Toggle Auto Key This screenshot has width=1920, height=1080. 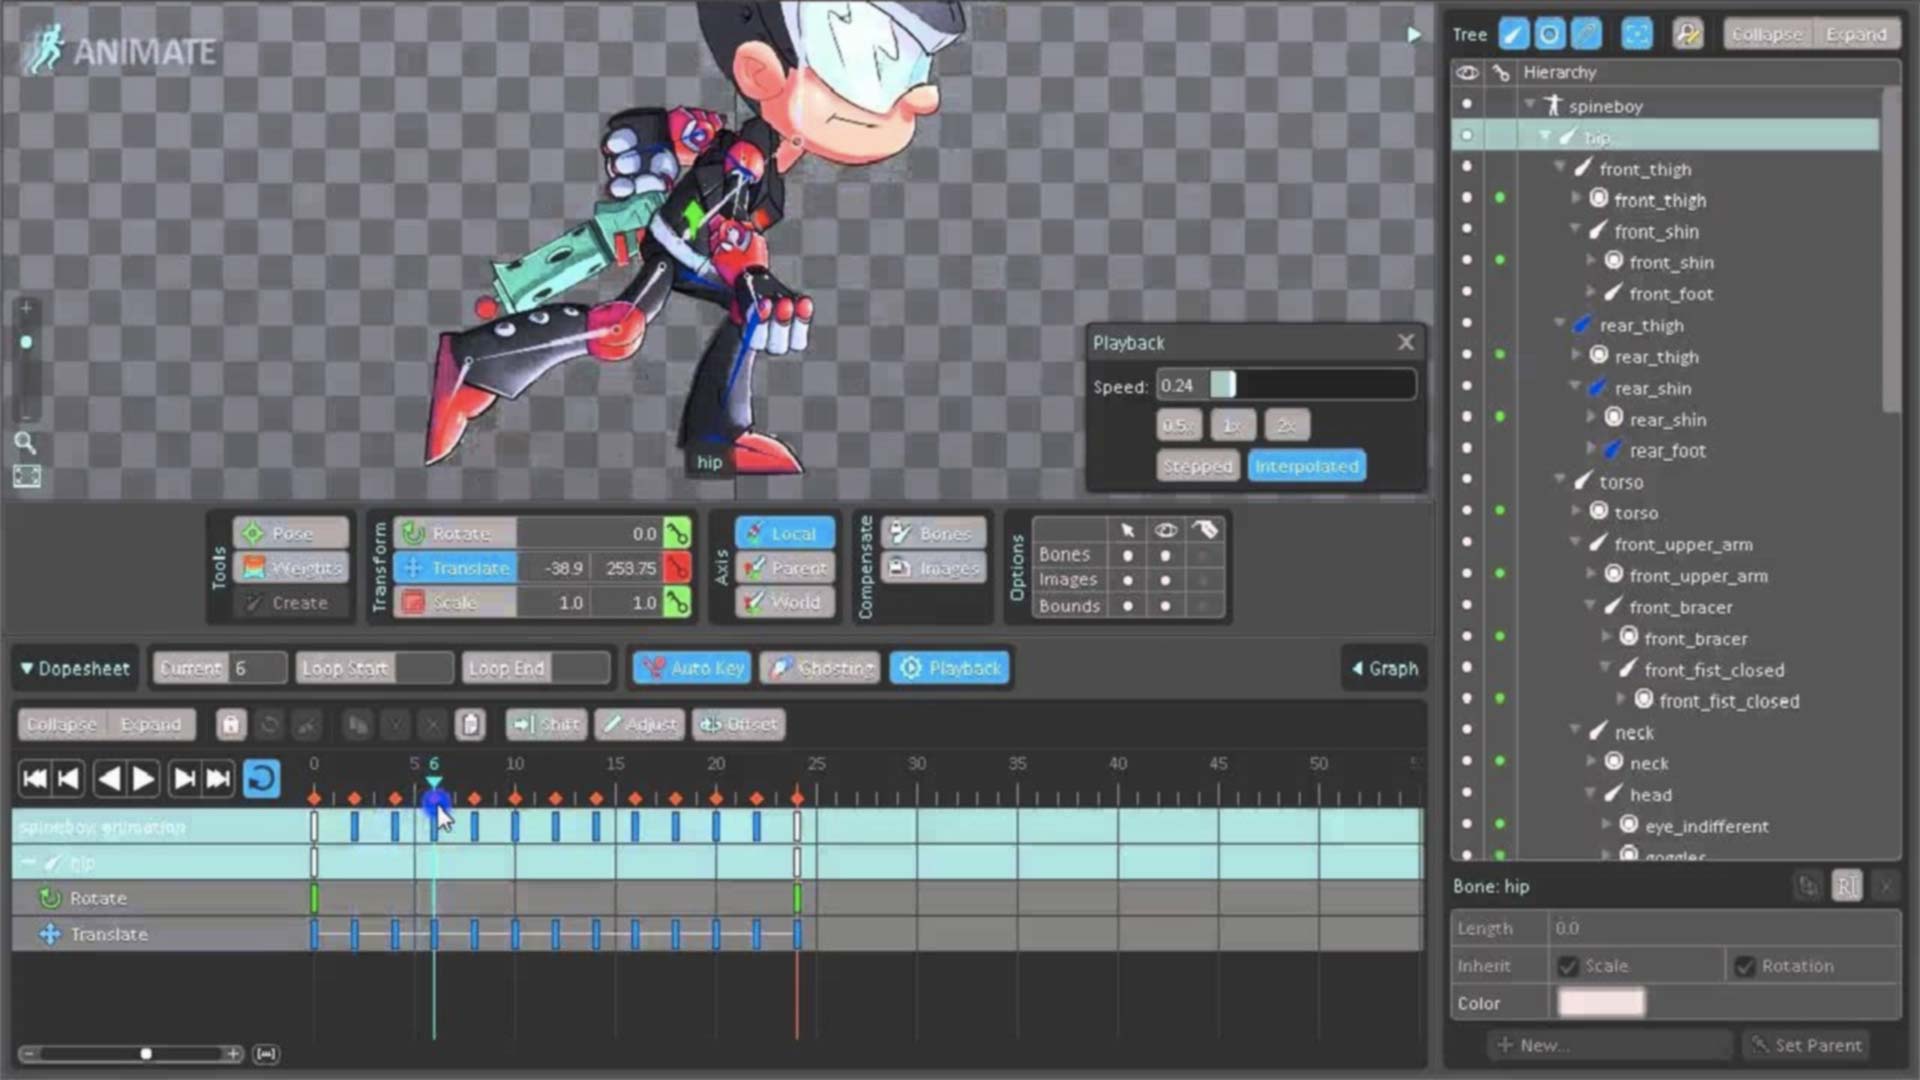point(693,668)
